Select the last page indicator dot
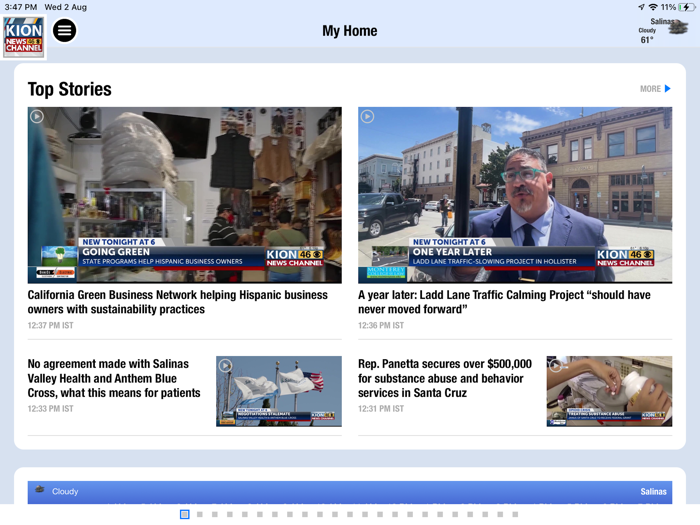 point(515,515)
